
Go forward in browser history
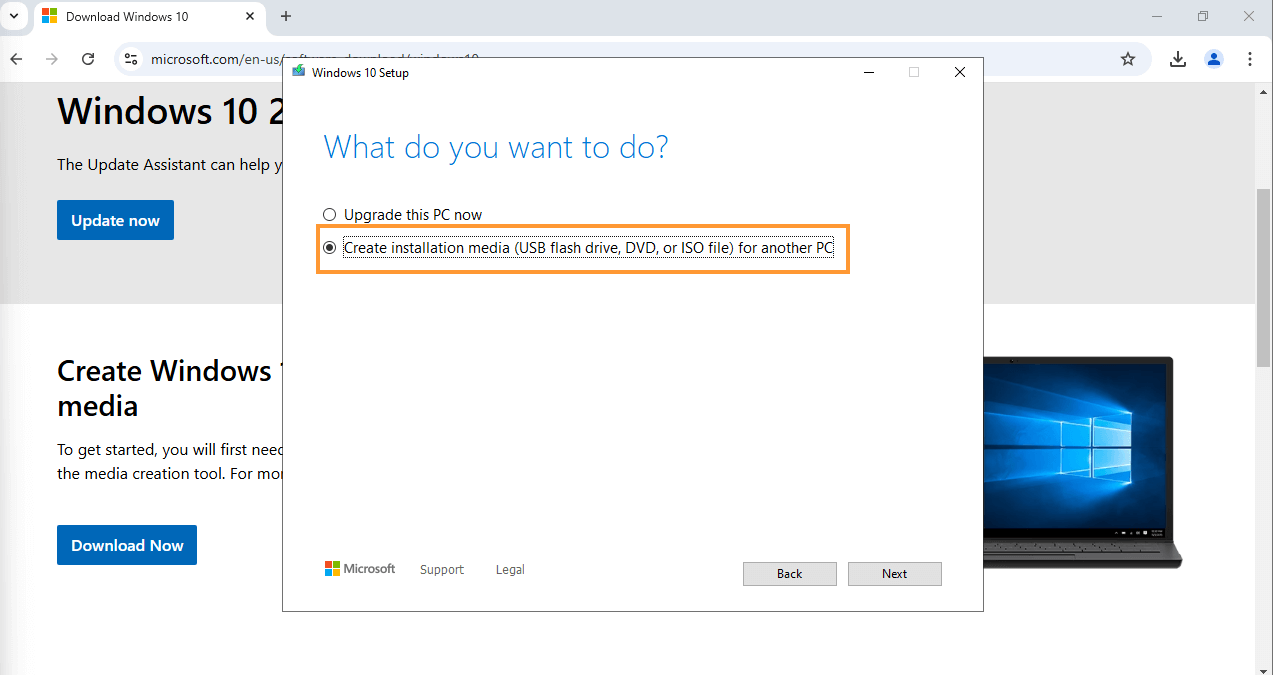coord(52,59)
